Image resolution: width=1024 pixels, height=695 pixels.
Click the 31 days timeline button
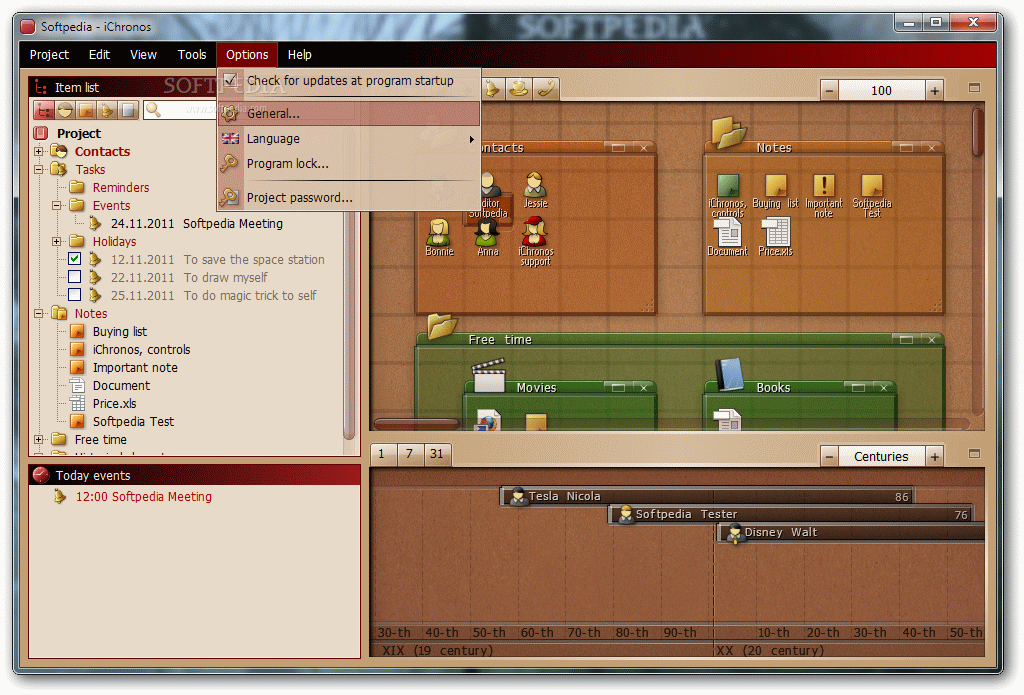437,453
